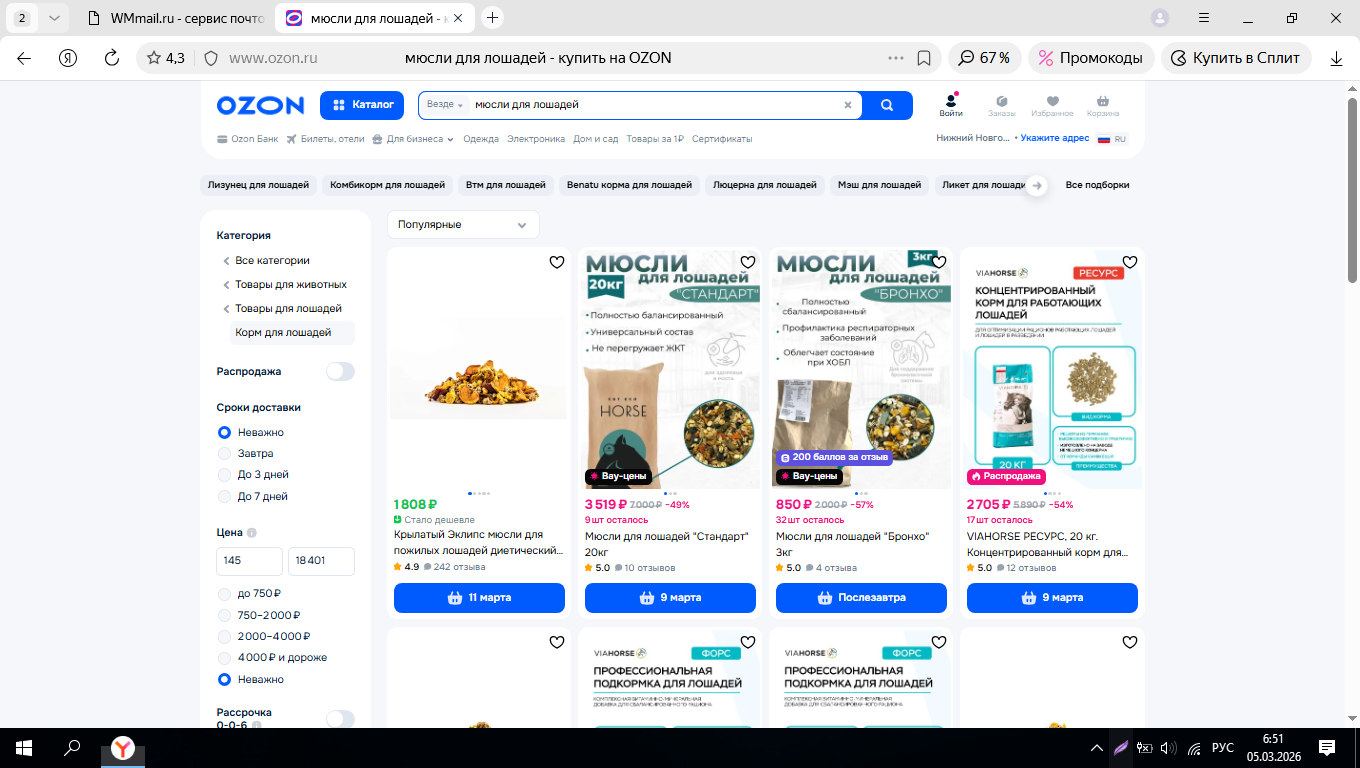Open Windows taskbar search
This screenshot has width=1360, height=768.
(72, 748)
